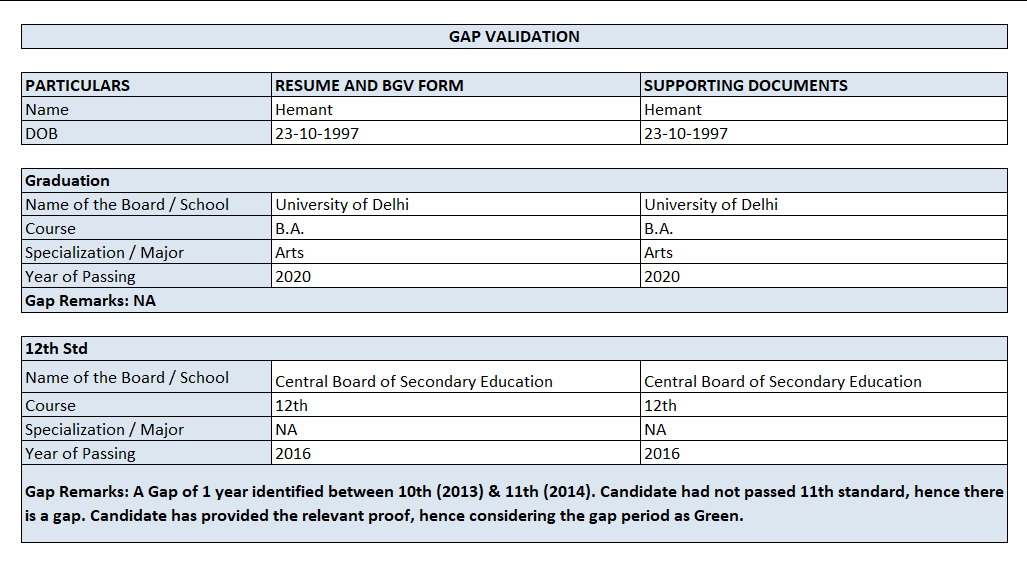The image size is (1027, 566).
Task: Click the Gap Remarks: NA cell
Action: pyautogui.click(x=90, y=300)
